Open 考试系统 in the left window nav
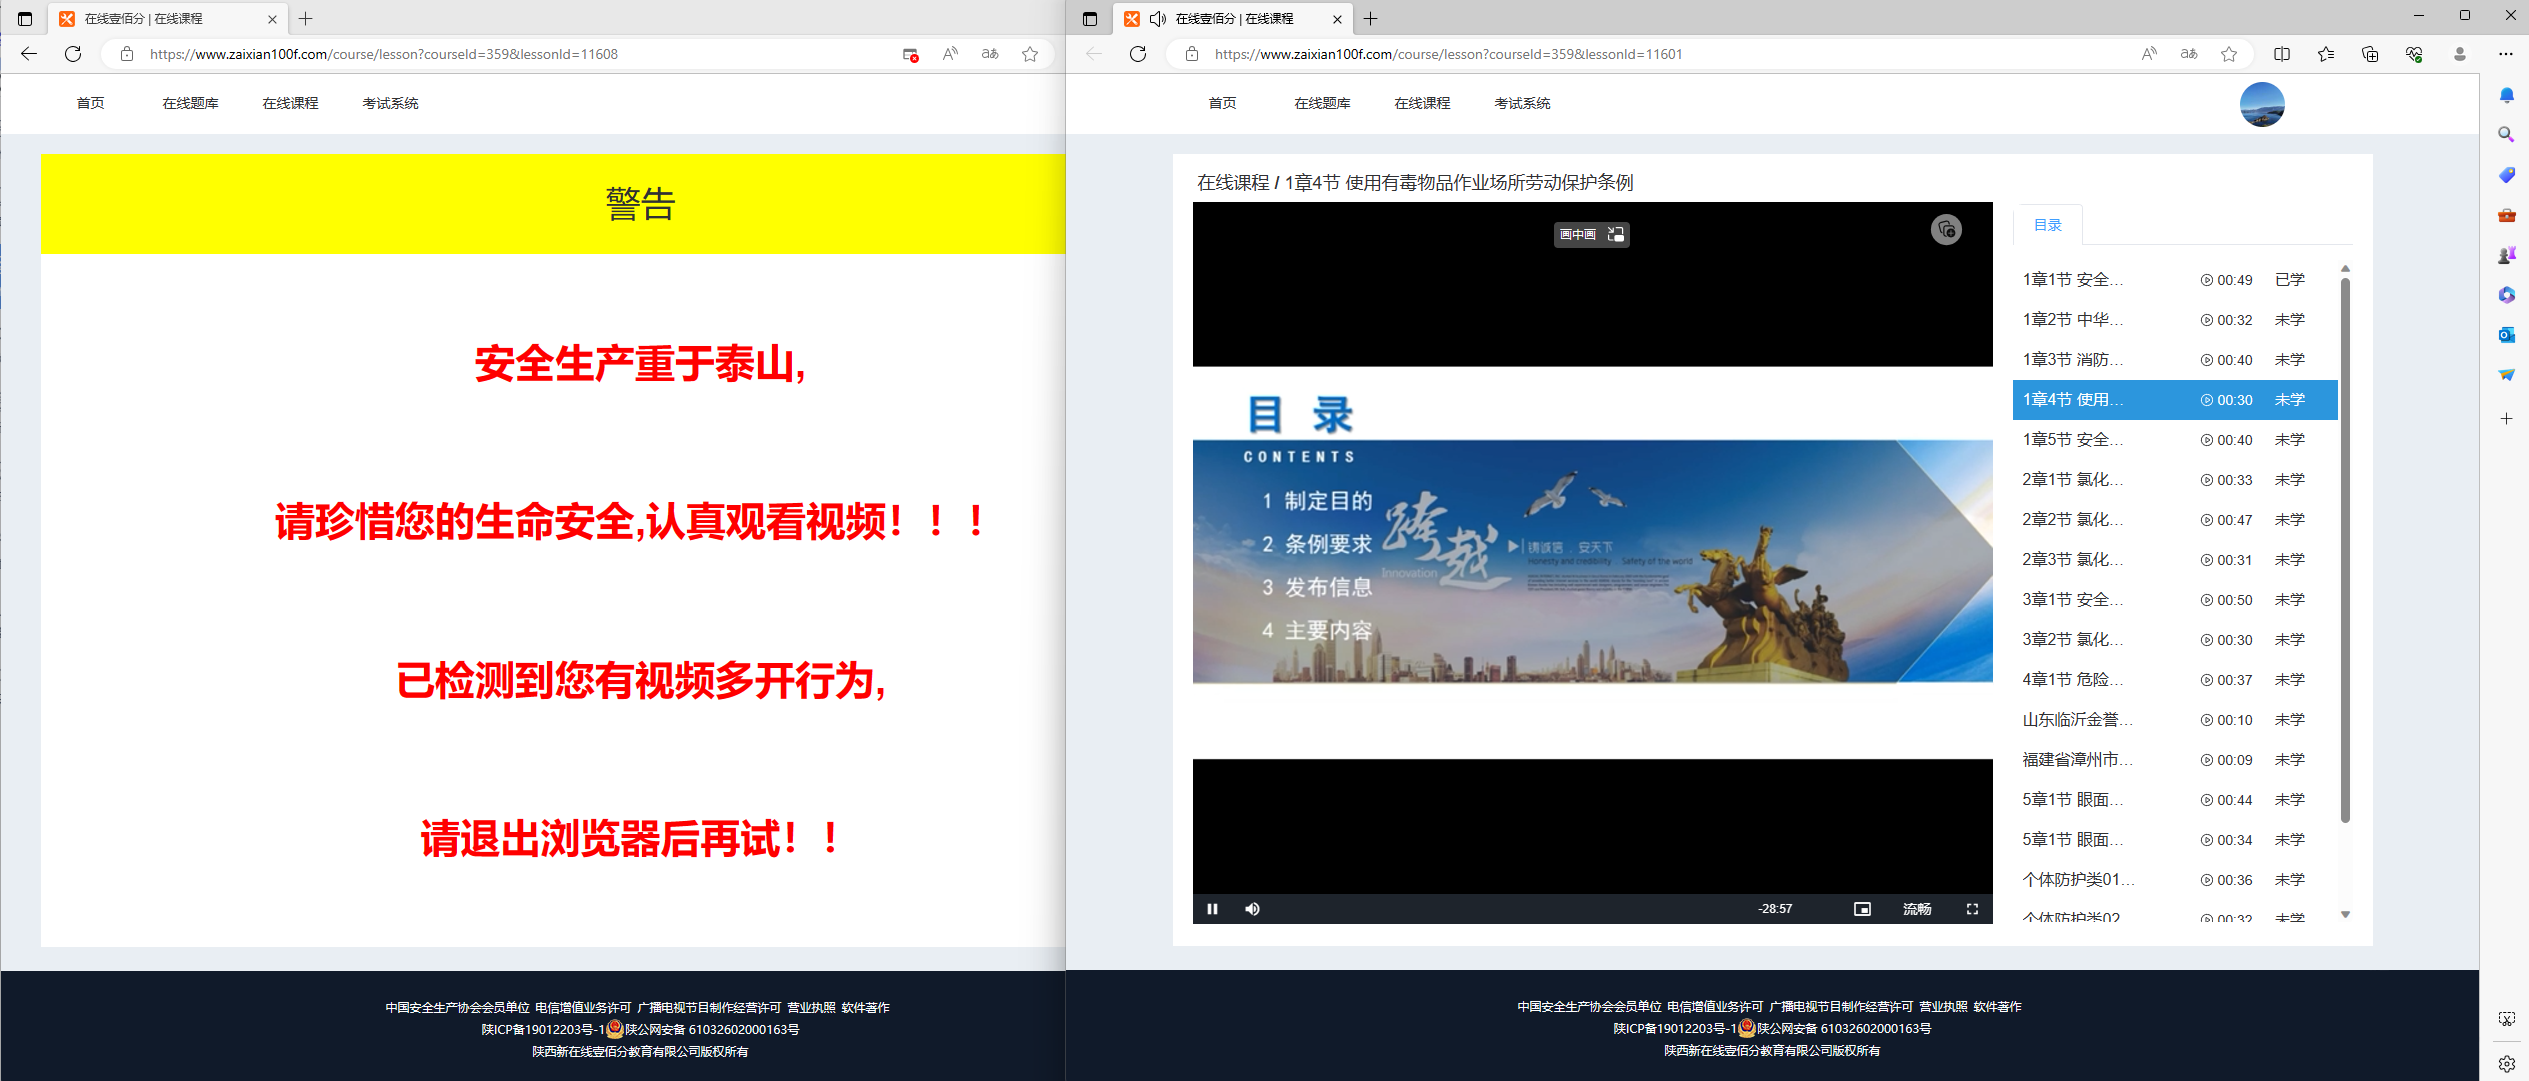Image resolution: width=2529 pixels, height=1081 pixels. (390, 103)
